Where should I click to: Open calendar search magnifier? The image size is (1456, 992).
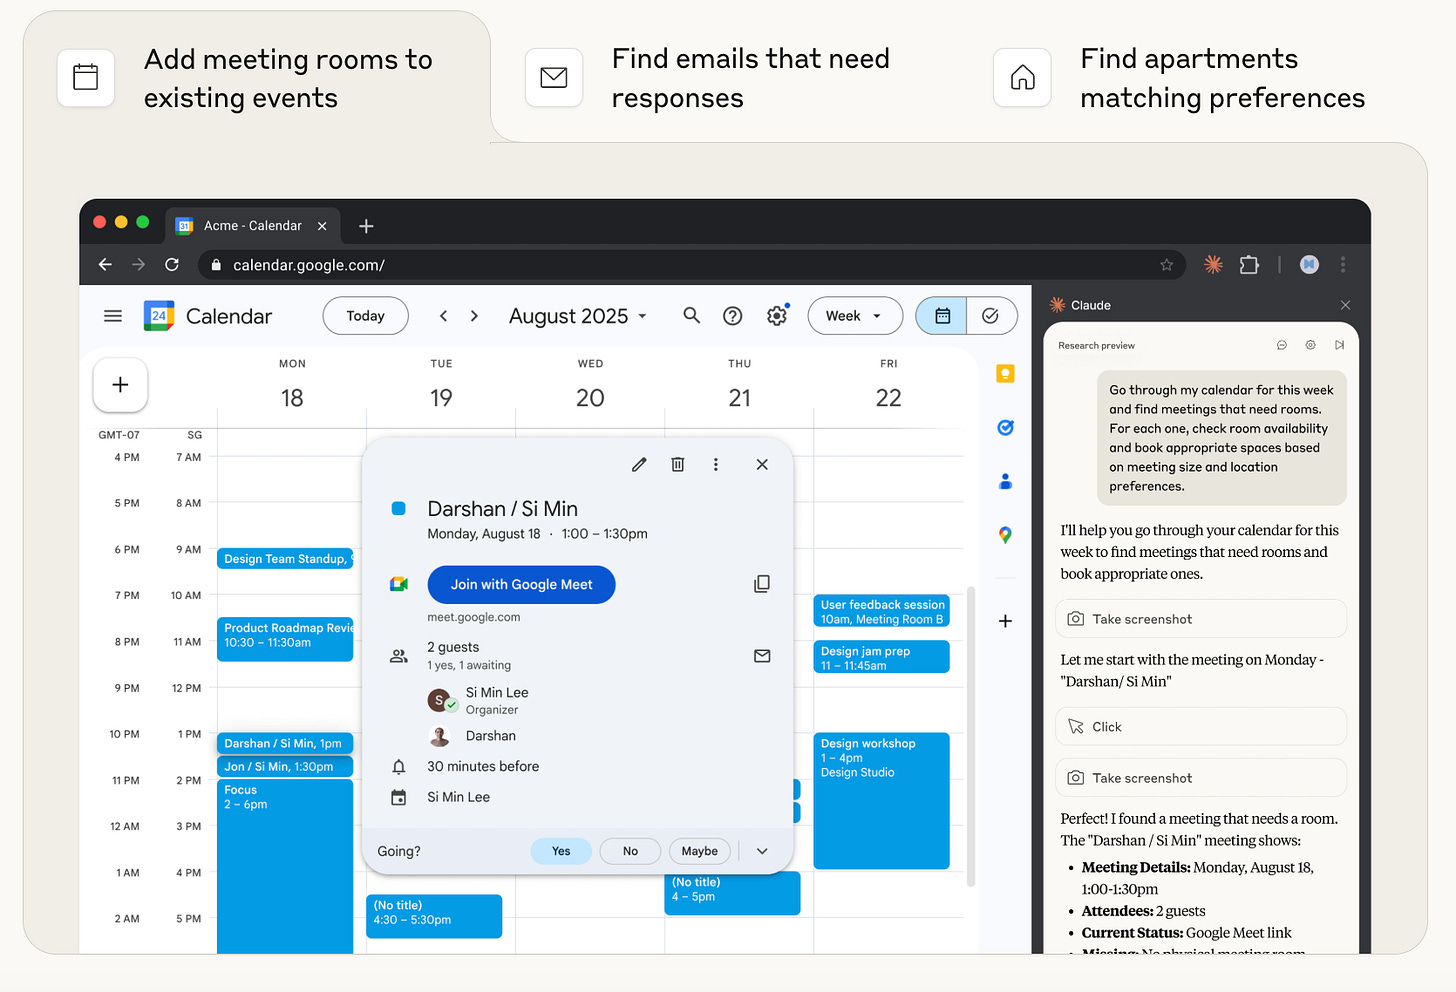(x=691, y=316)
